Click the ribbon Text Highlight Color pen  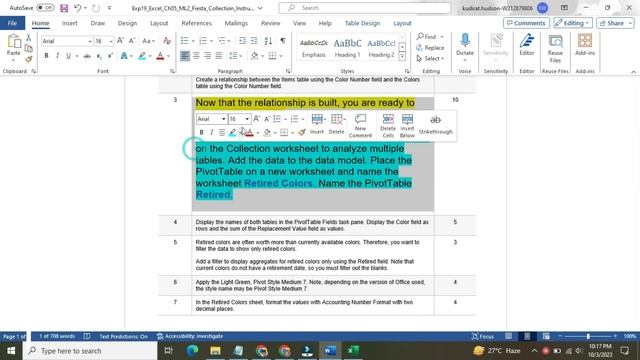[142, 56]
